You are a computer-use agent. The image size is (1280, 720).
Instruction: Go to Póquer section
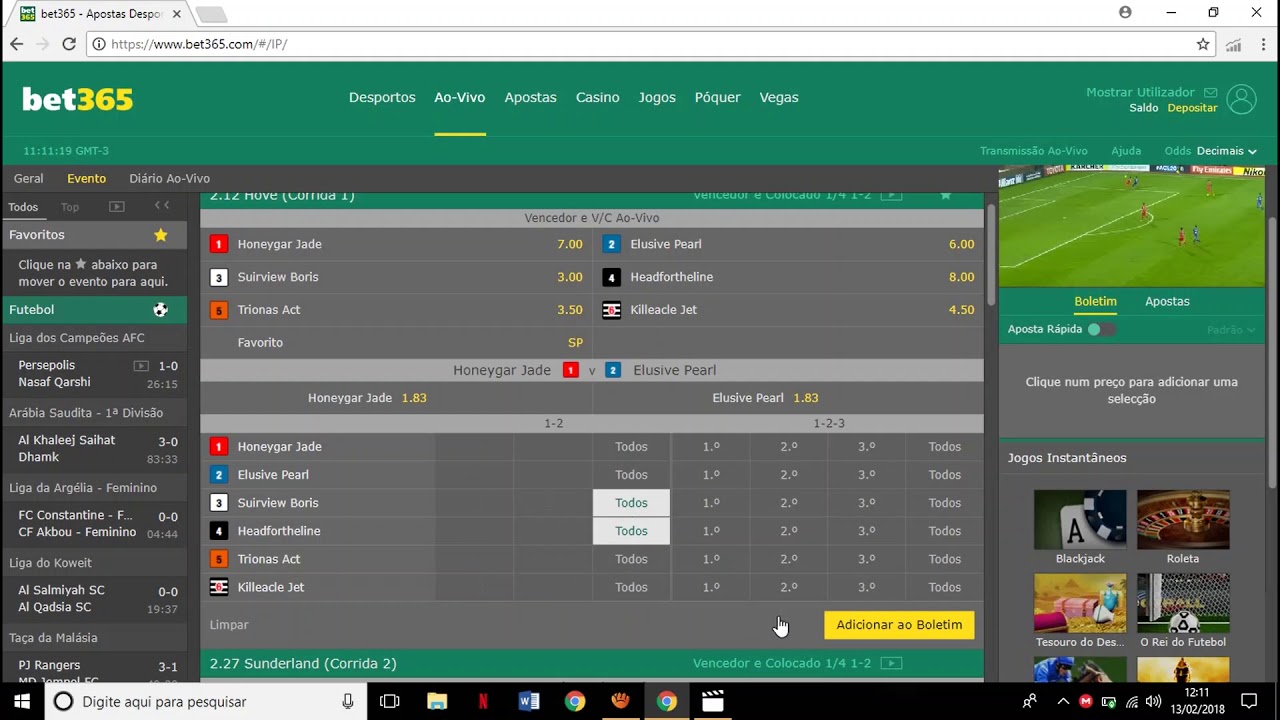click(717, 97)
